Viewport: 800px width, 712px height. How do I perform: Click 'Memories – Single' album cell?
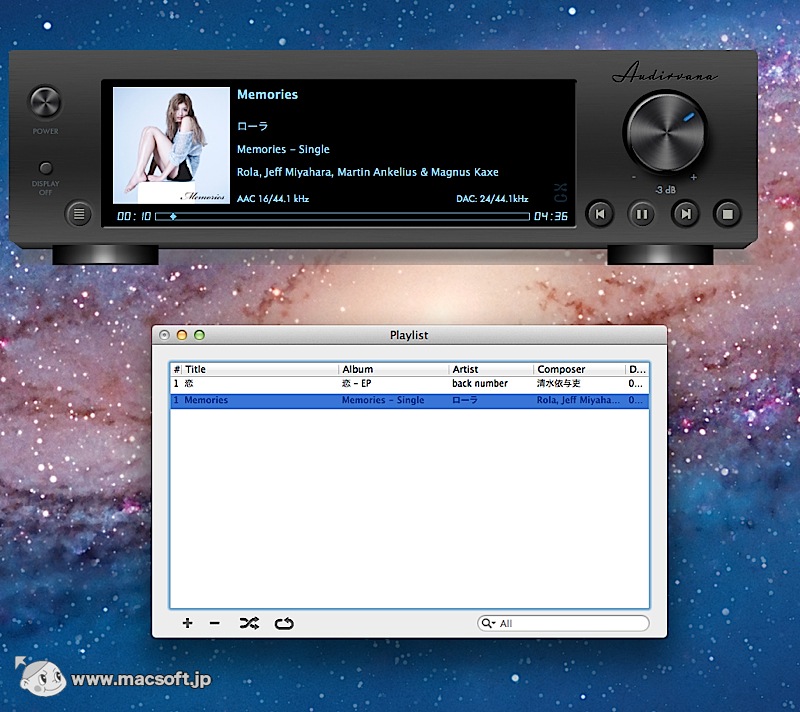pyautogui.click(x=383, y=400)
